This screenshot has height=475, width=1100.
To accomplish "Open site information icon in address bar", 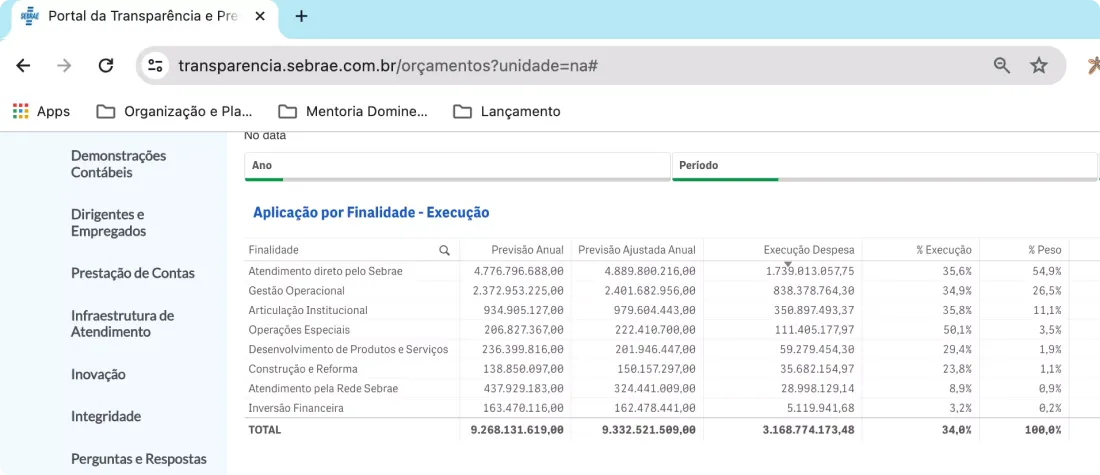I will pyautogui.click(x=155, y=66).
